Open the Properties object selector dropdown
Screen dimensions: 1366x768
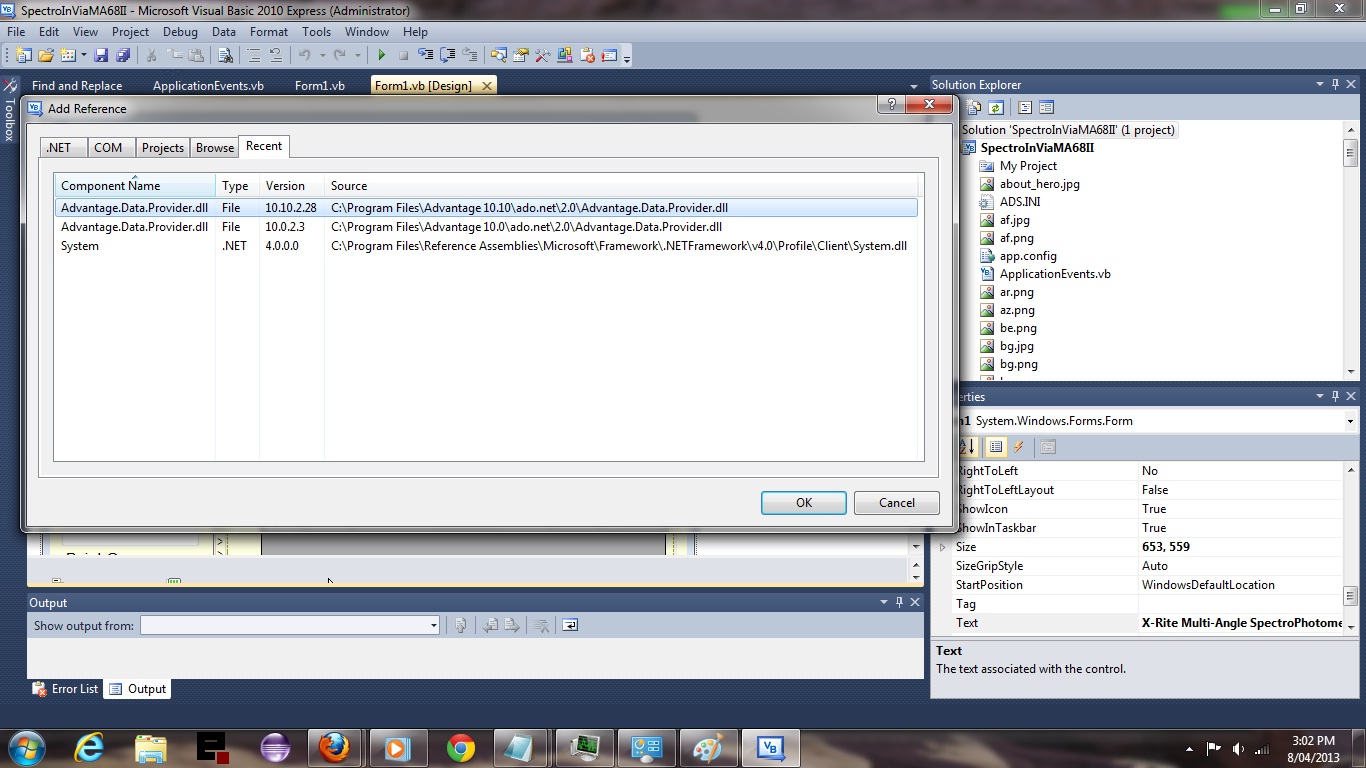tap(1351, 421)
